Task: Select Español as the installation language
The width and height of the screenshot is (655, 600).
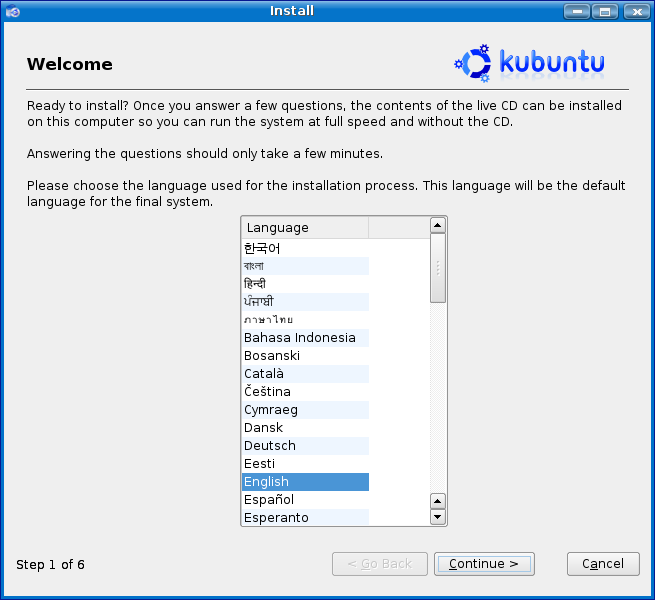Action: click(269, 500)
